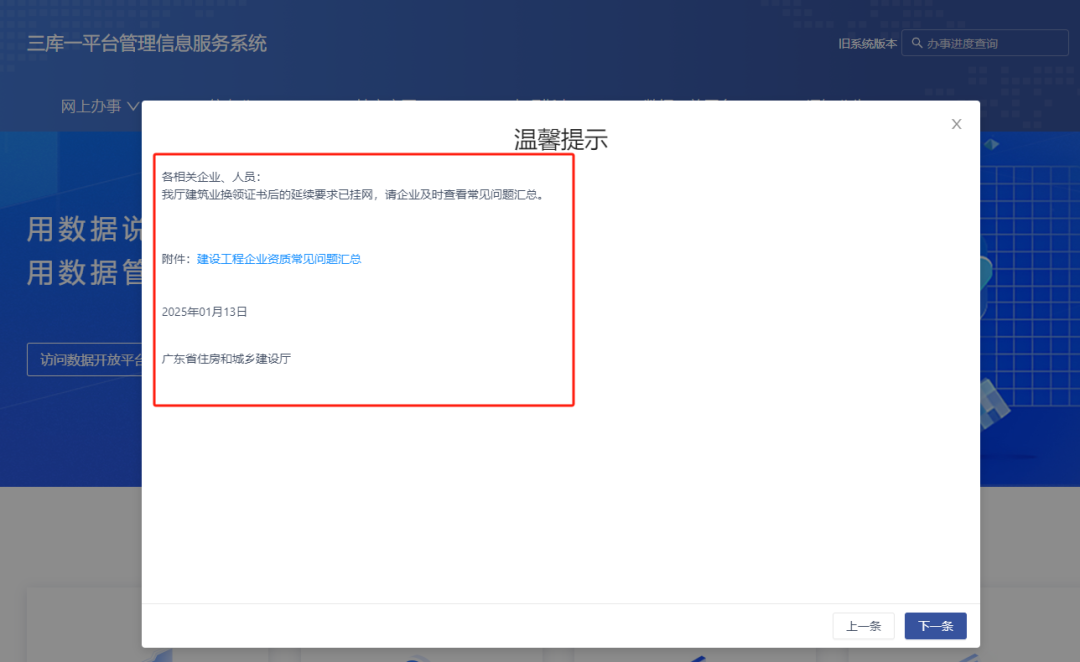
Task: Open the 建设工程企业资质常见问题汇总 attachment link
Action: click(x=279, y=259)
